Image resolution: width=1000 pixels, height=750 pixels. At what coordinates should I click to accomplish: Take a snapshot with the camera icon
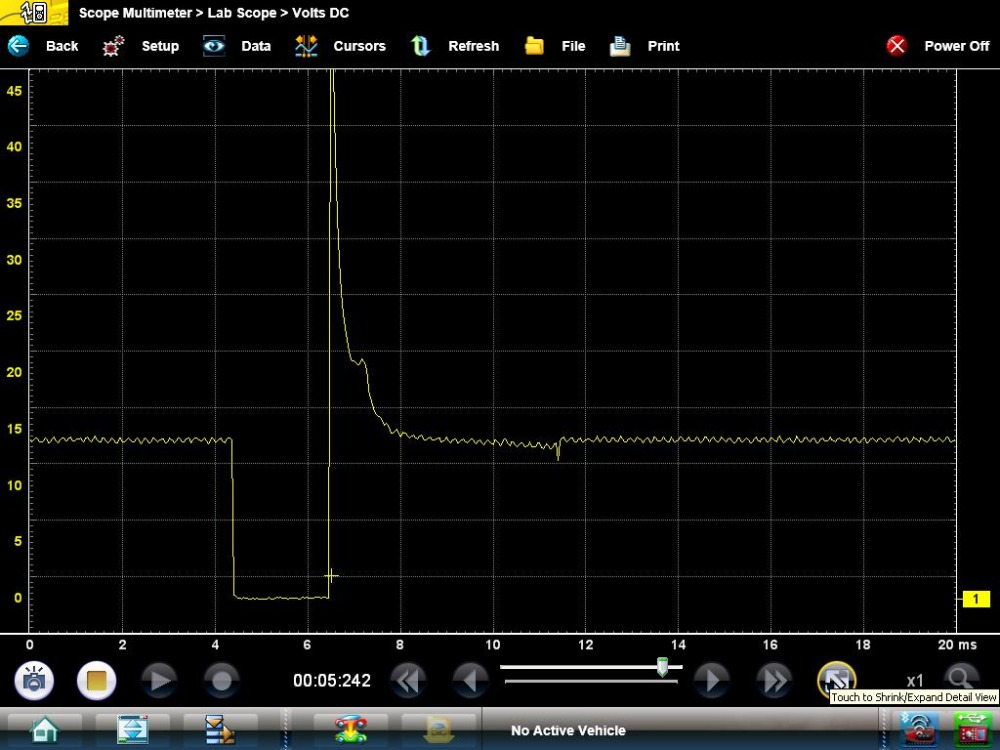pos(34,681)
